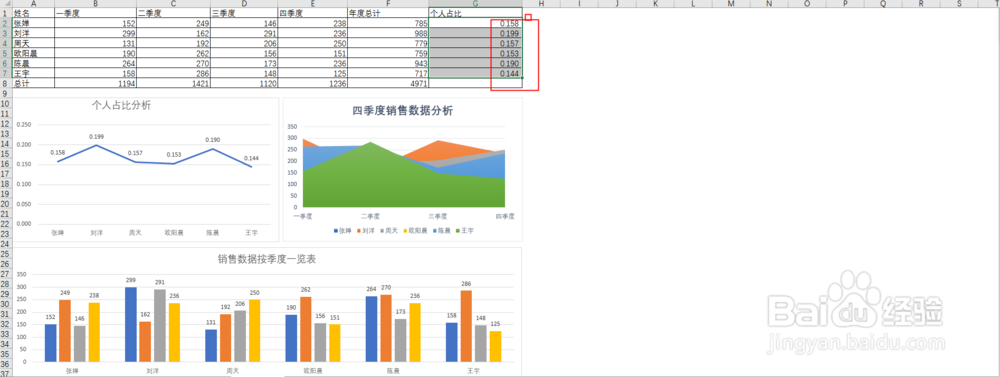Click the 三季度 header cell in row 1
1000x377 pixels.
point(244,13)
